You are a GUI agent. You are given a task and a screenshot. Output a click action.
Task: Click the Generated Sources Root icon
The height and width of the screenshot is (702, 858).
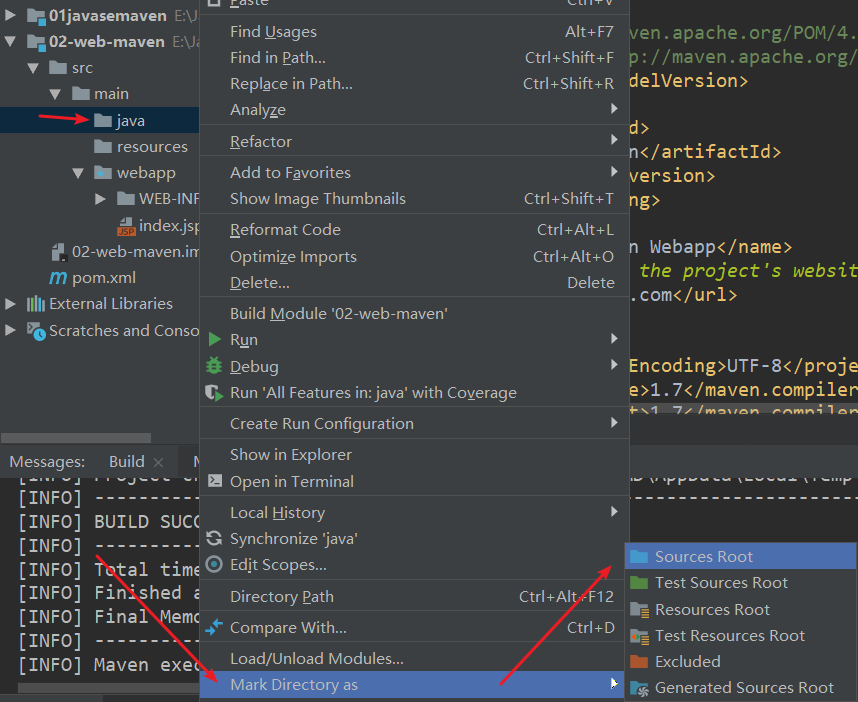point(639,688)
